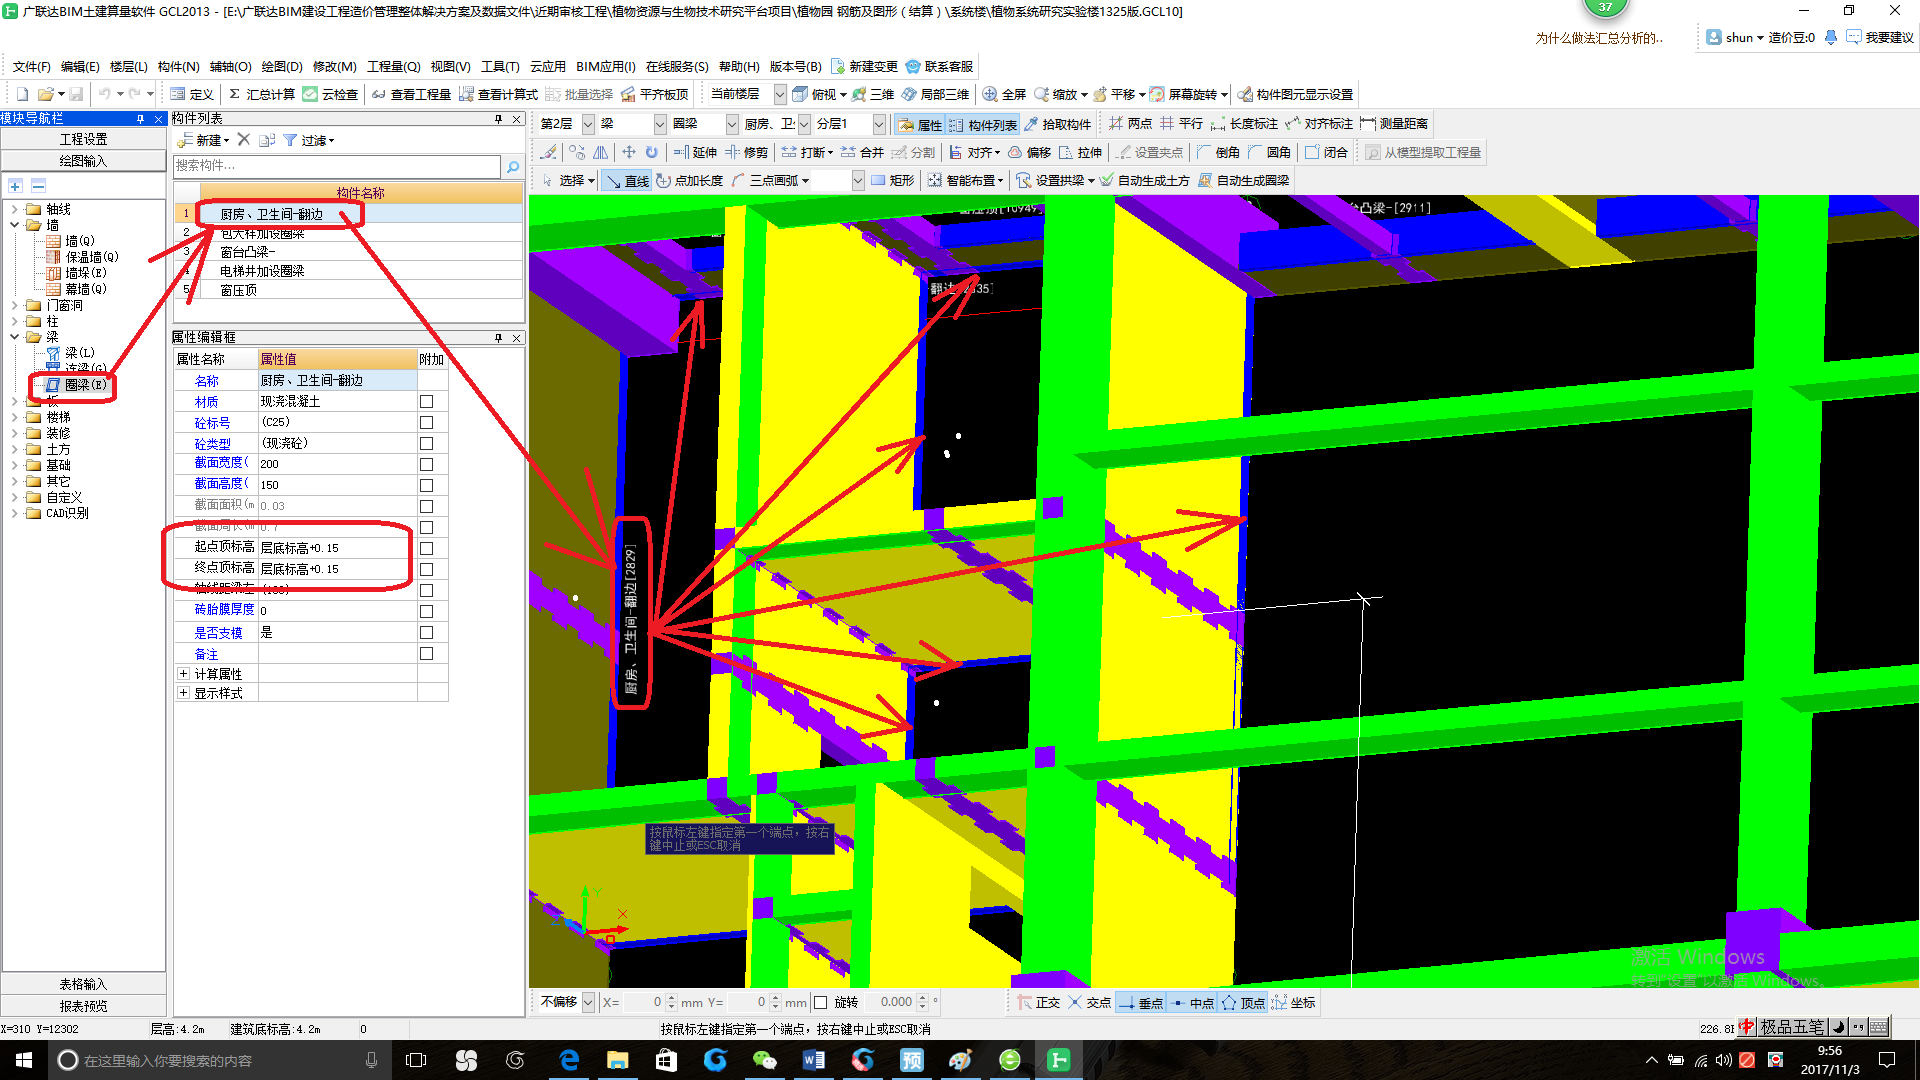Open the 帮助(H) menu
This screenshot has width=1920, height=1080.
coord(739,67)
